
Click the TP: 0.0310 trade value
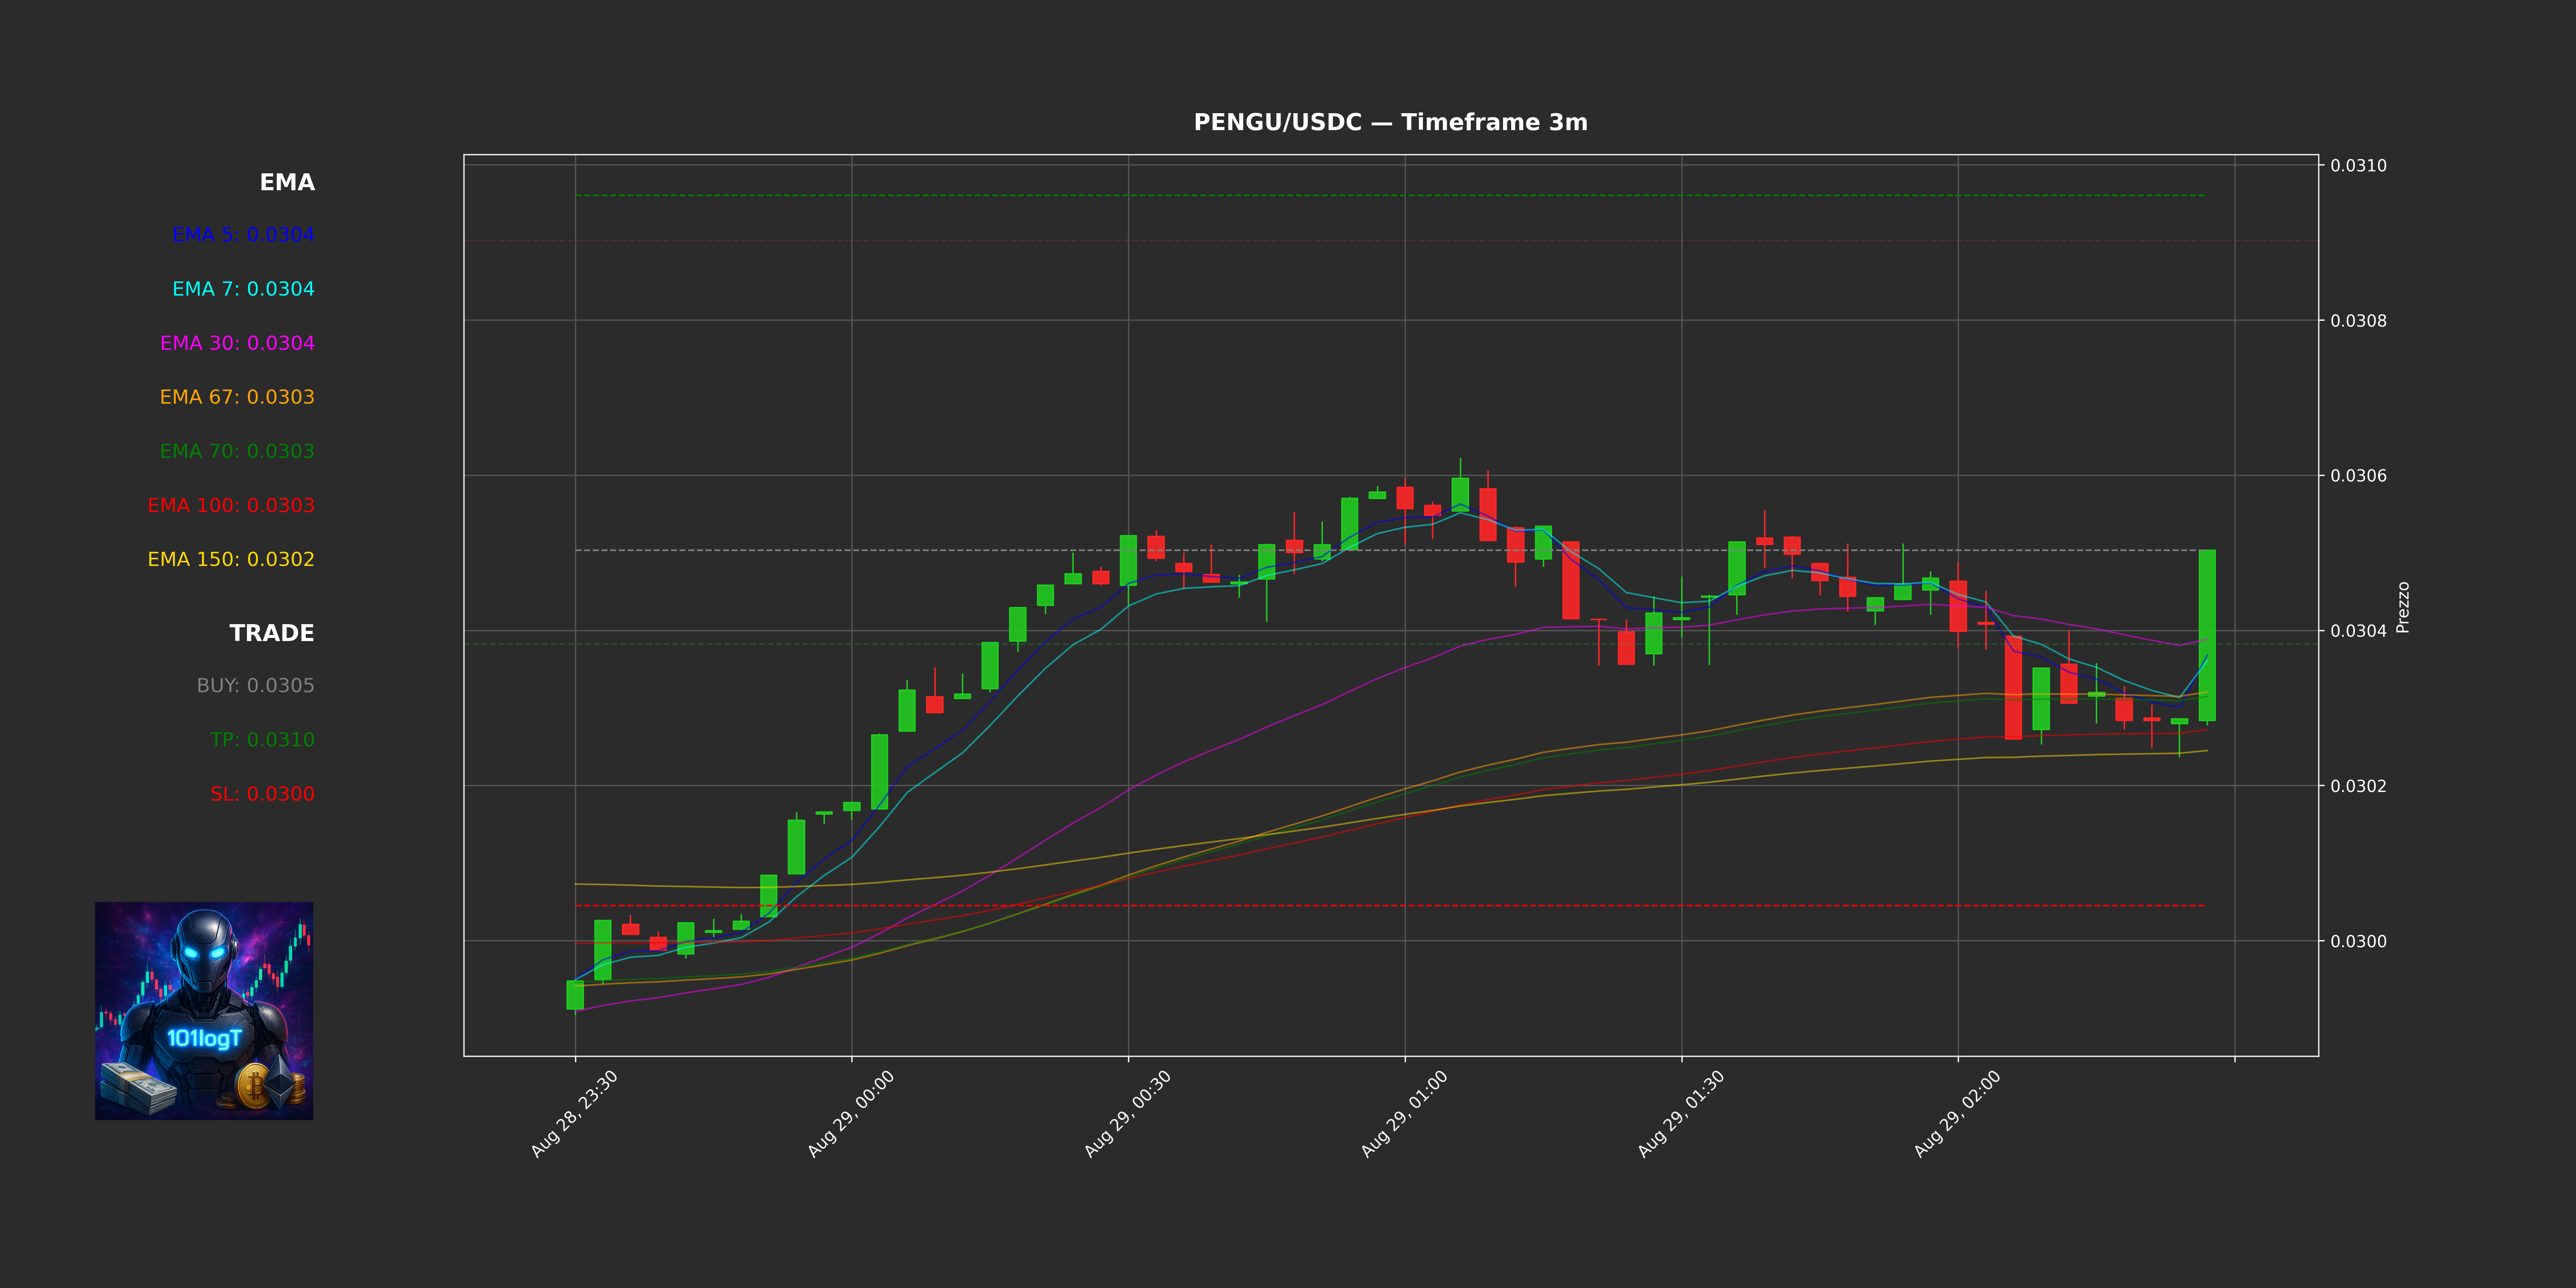pos(262,740)
